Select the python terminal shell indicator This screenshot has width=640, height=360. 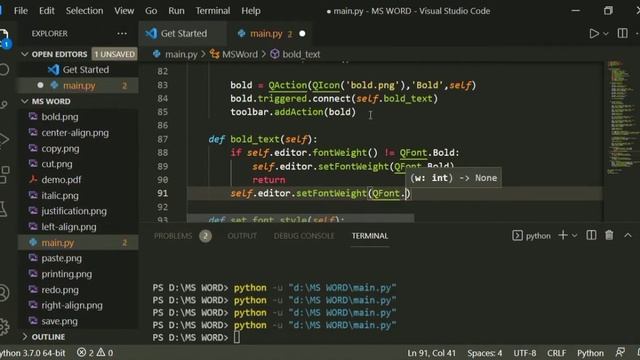click(x=531, y=236)
